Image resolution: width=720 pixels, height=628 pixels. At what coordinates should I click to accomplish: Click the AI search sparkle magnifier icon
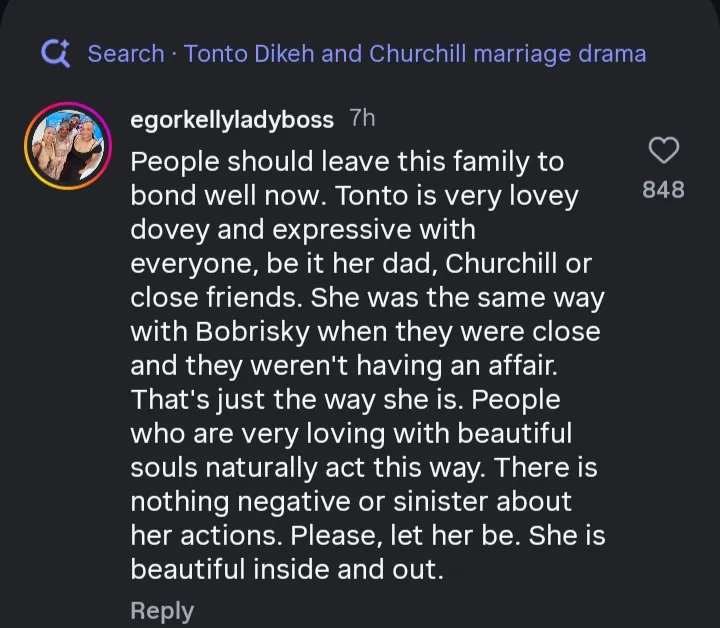coord(55,53)
